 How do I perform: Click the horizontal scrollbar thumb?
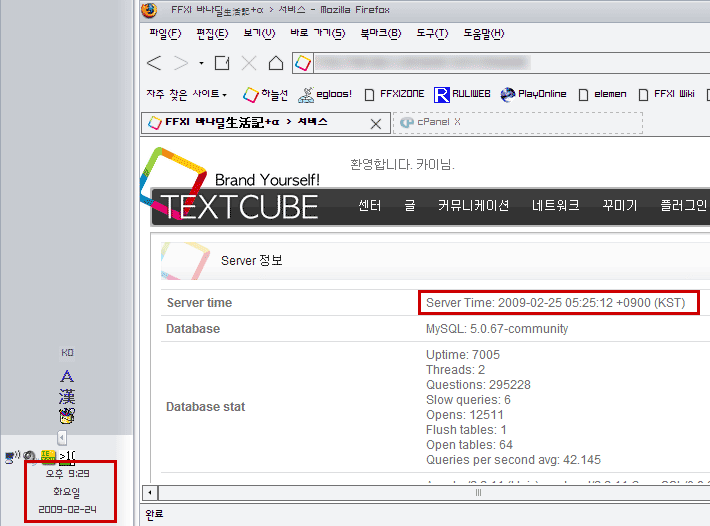479,493
